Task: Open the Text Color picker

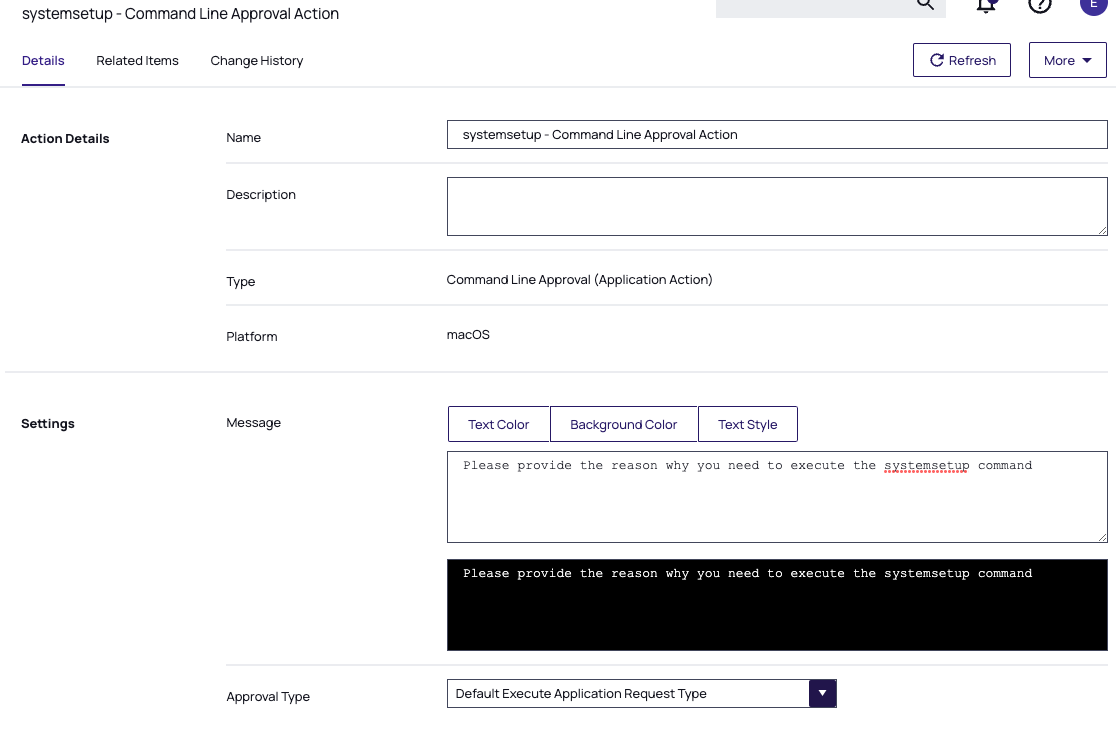Action: (x=498, y=424)
